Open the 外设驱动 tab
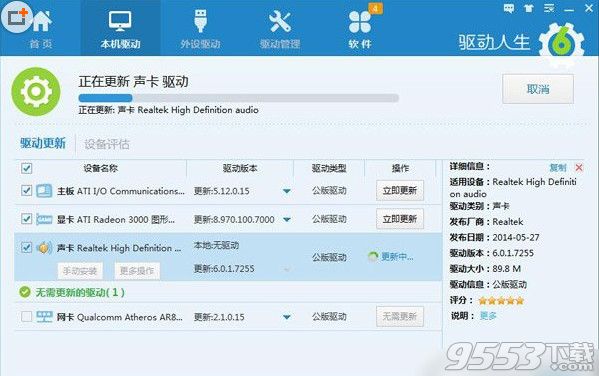 click(201, 30)
